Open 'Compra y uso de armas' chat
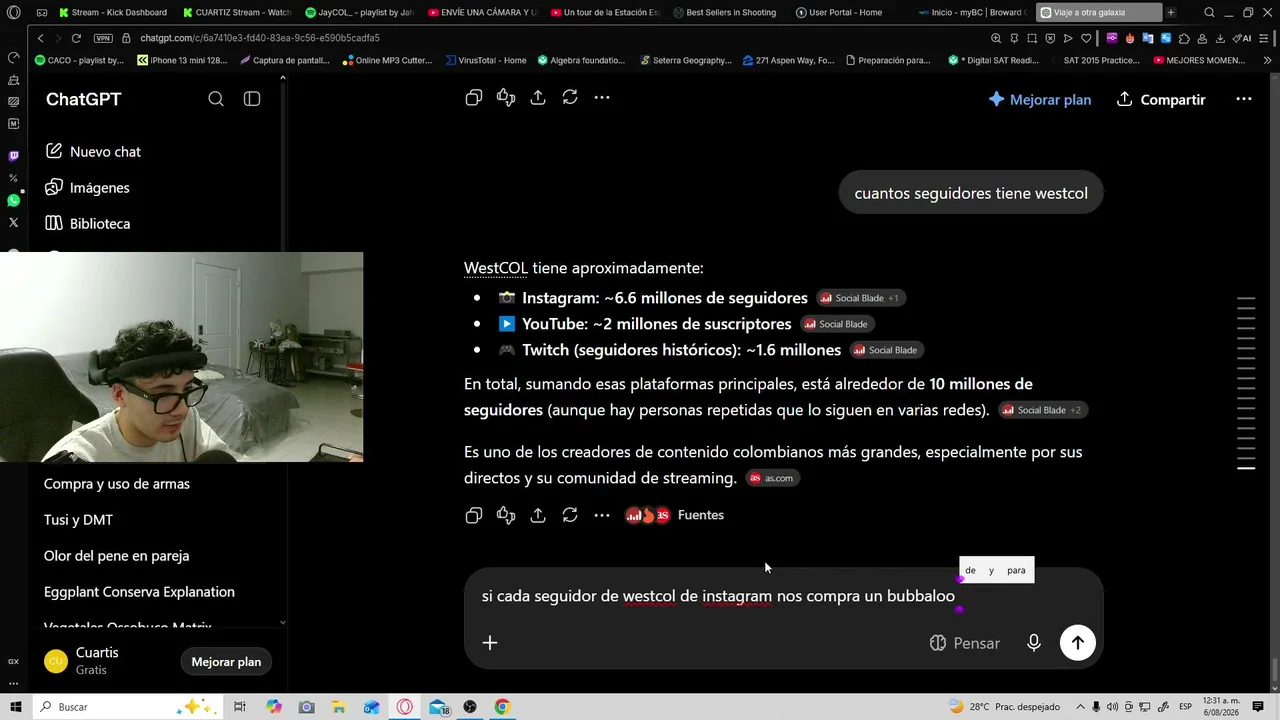Viewport: 1280px width, 720px height. pos(117,484)
